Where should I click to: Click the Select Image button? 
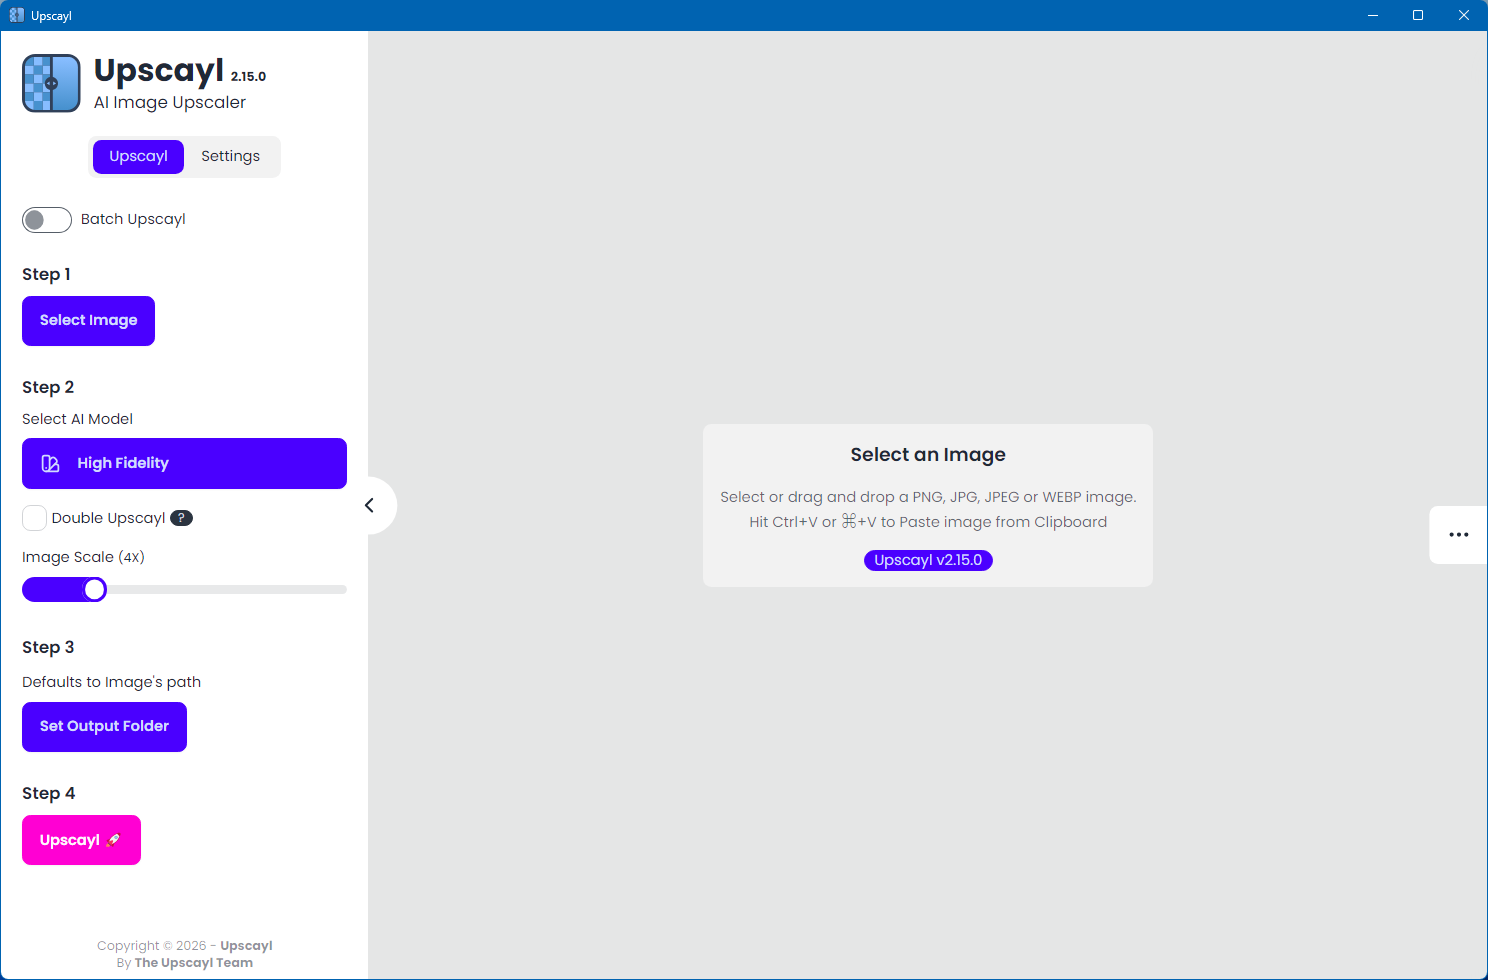(88, 321)
